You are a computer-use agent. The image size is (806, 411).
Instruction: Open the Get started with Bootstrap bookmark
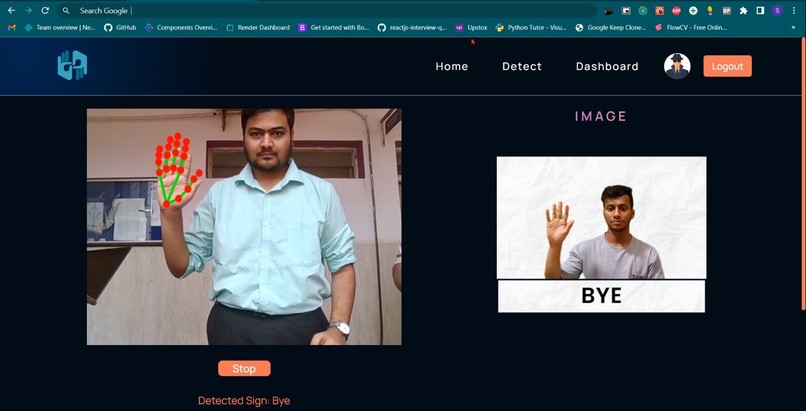[334, 28]
